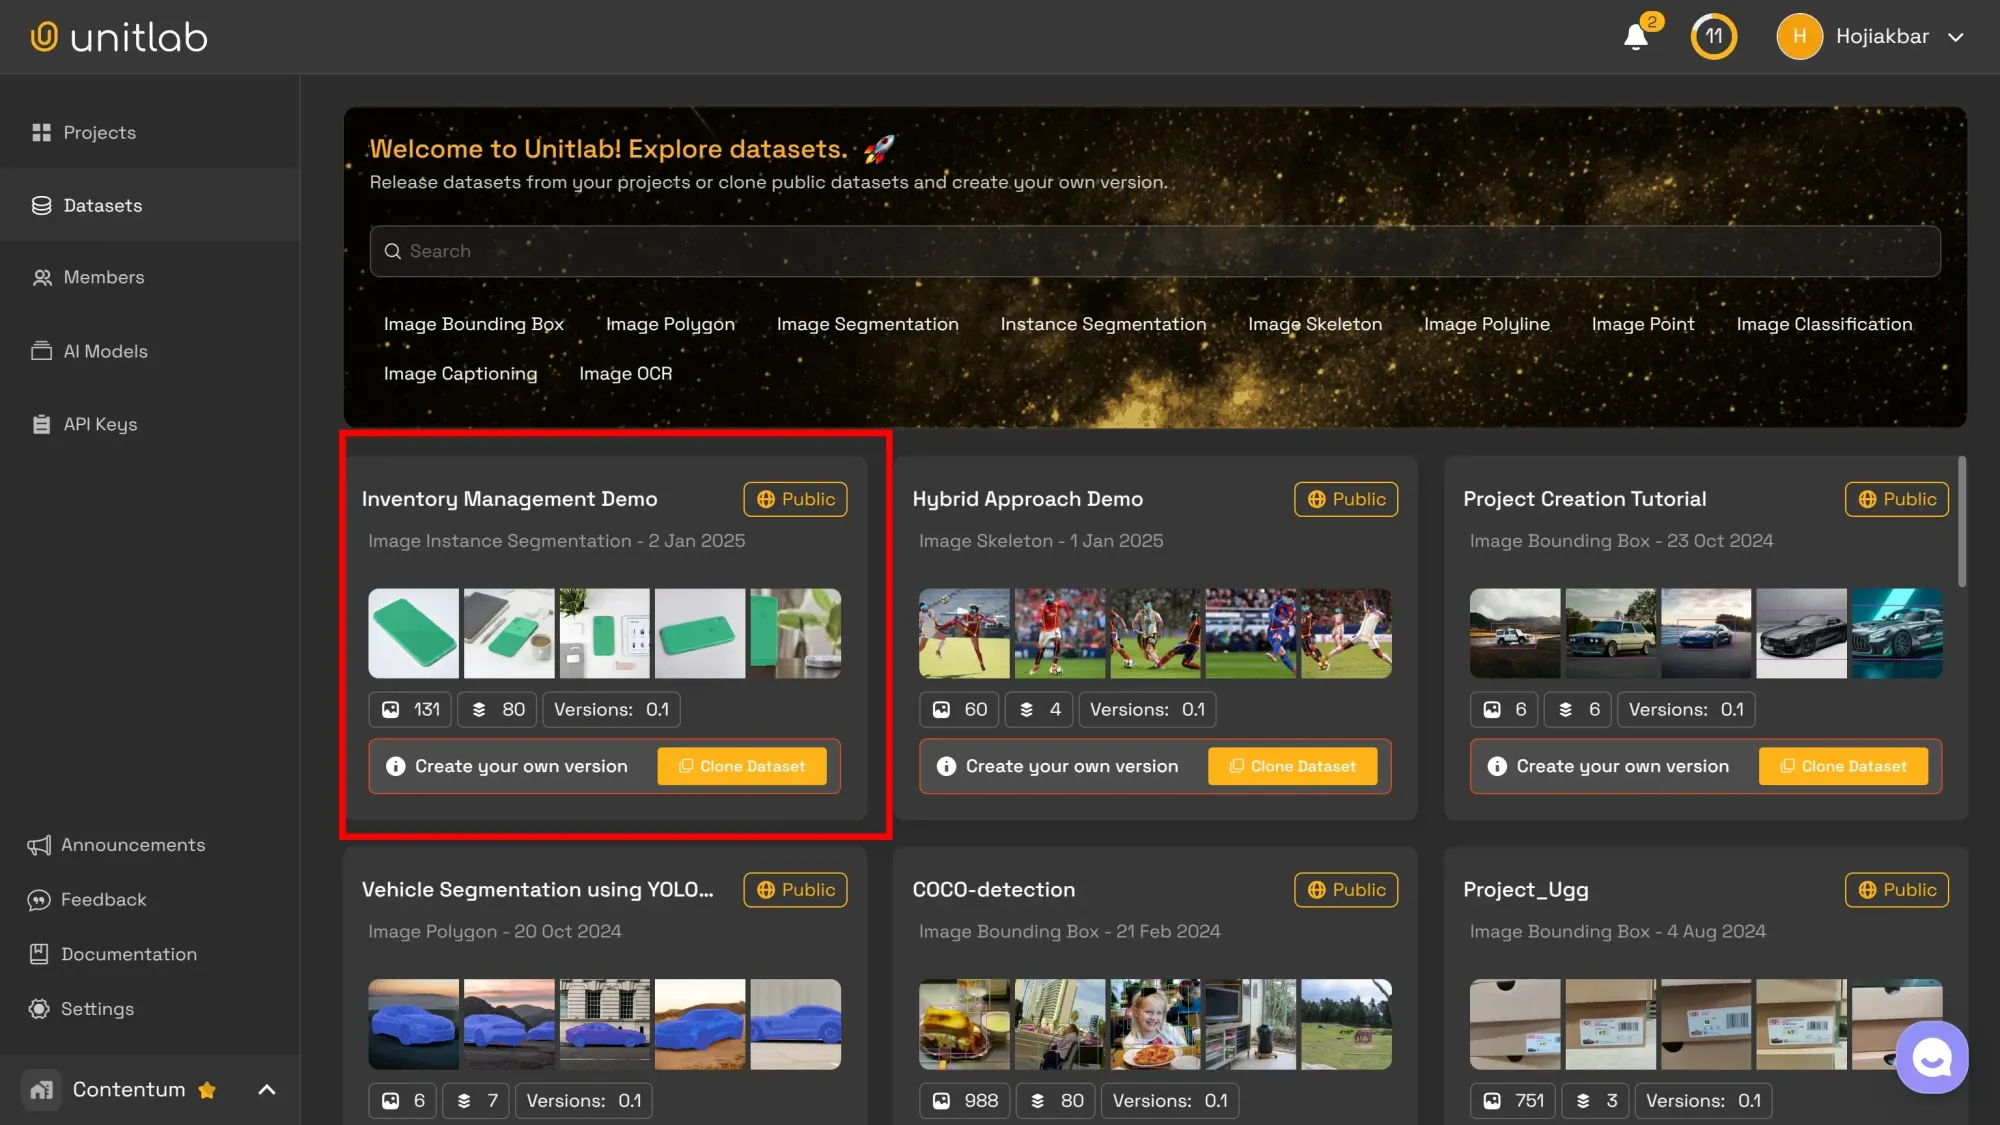The image size is (2000, 1125).
Task: Click the Announcements megaphone icon
Action: click(39, 846)
